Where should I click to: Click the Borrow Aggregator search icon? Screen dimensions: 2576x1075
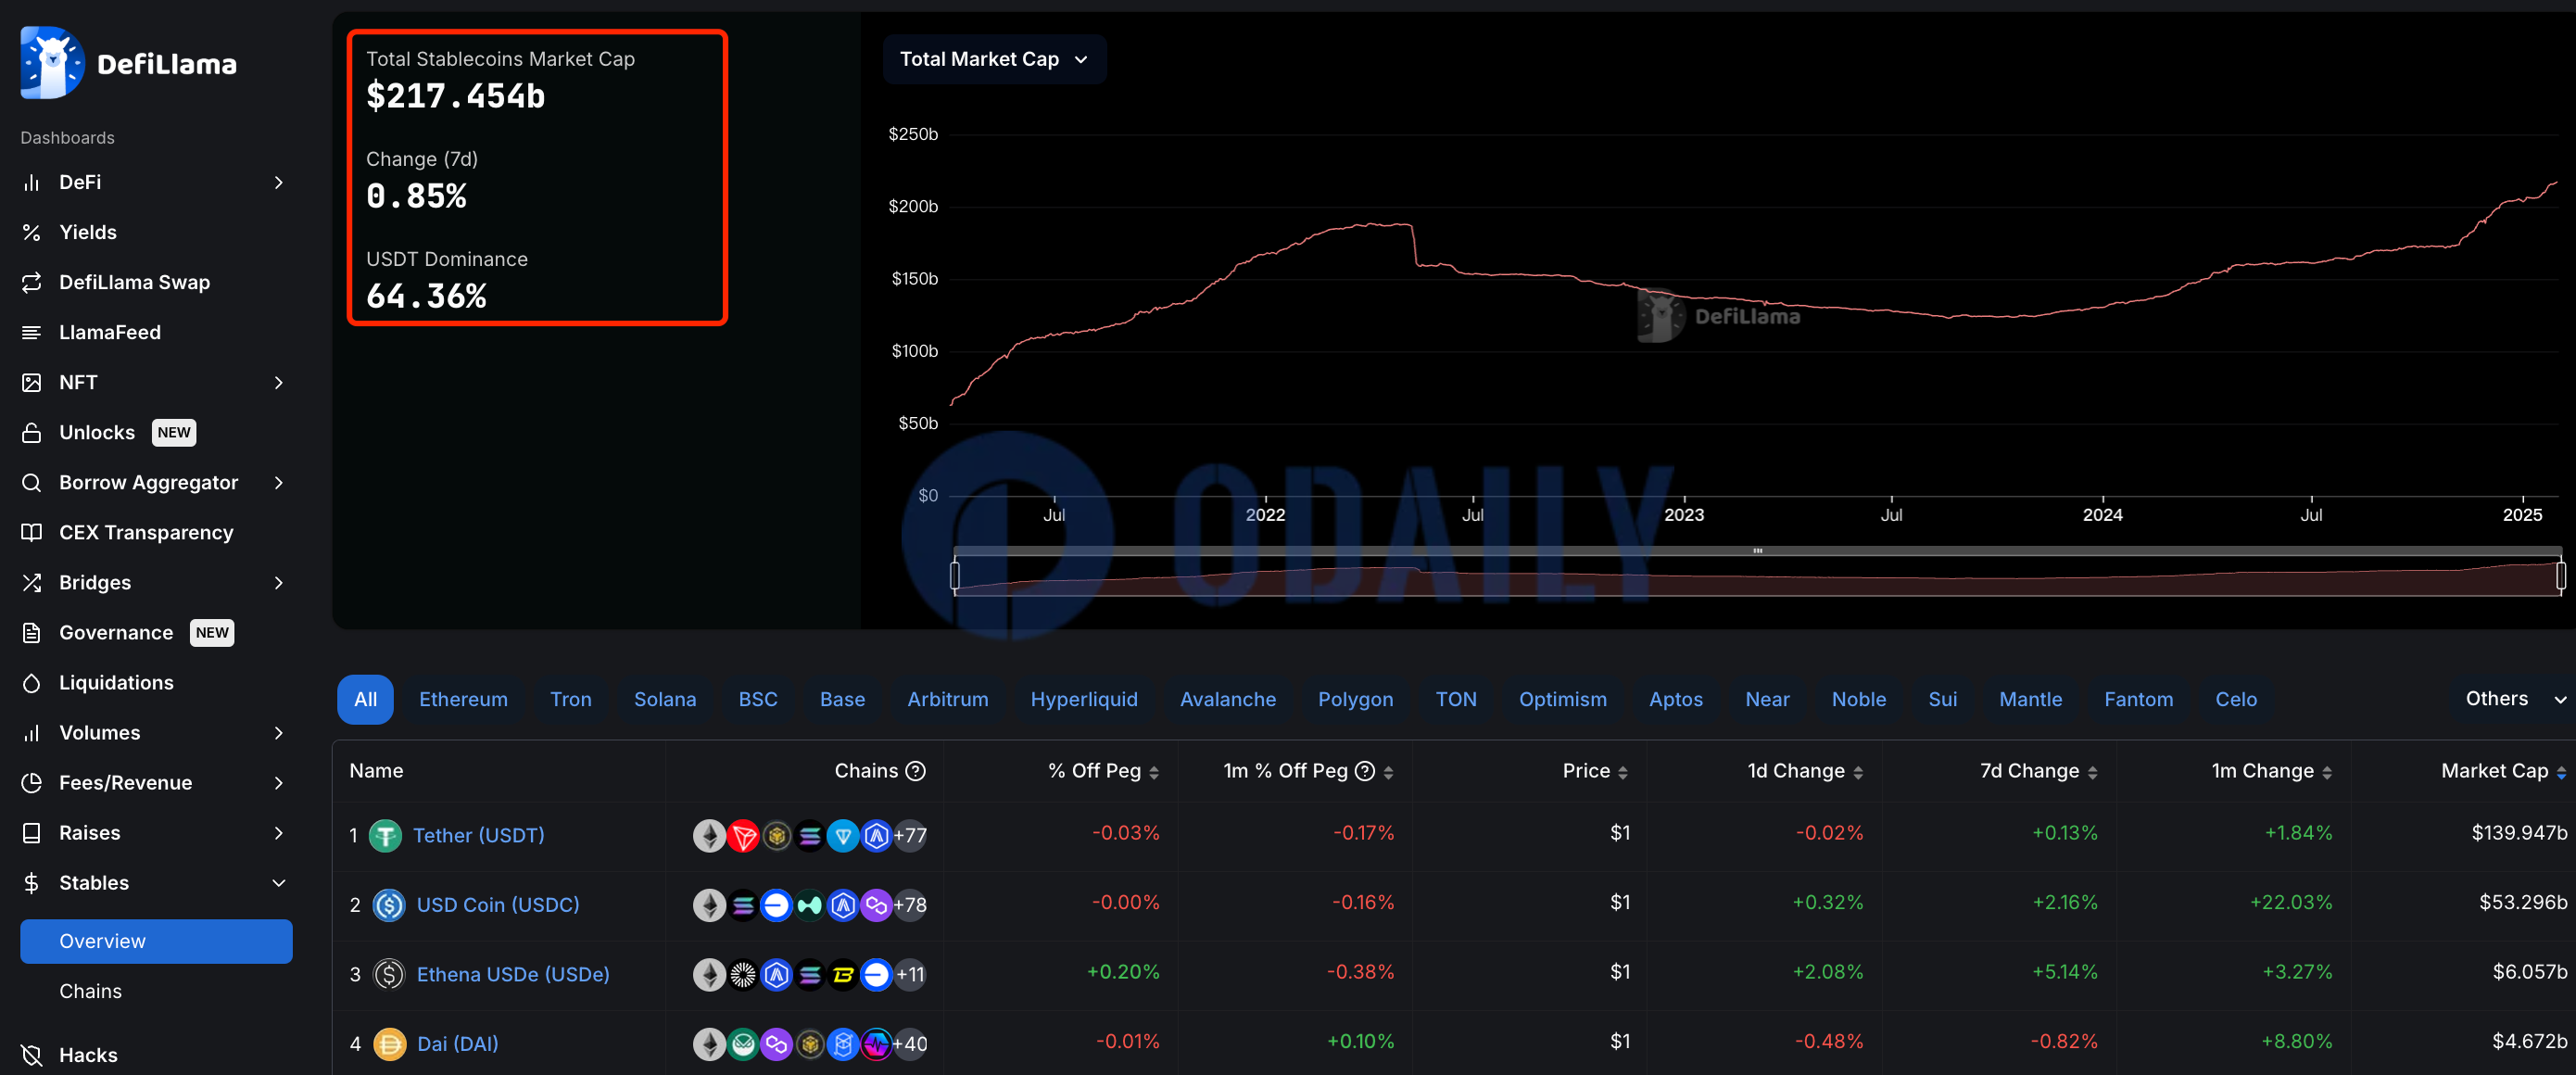coord(32,482)
